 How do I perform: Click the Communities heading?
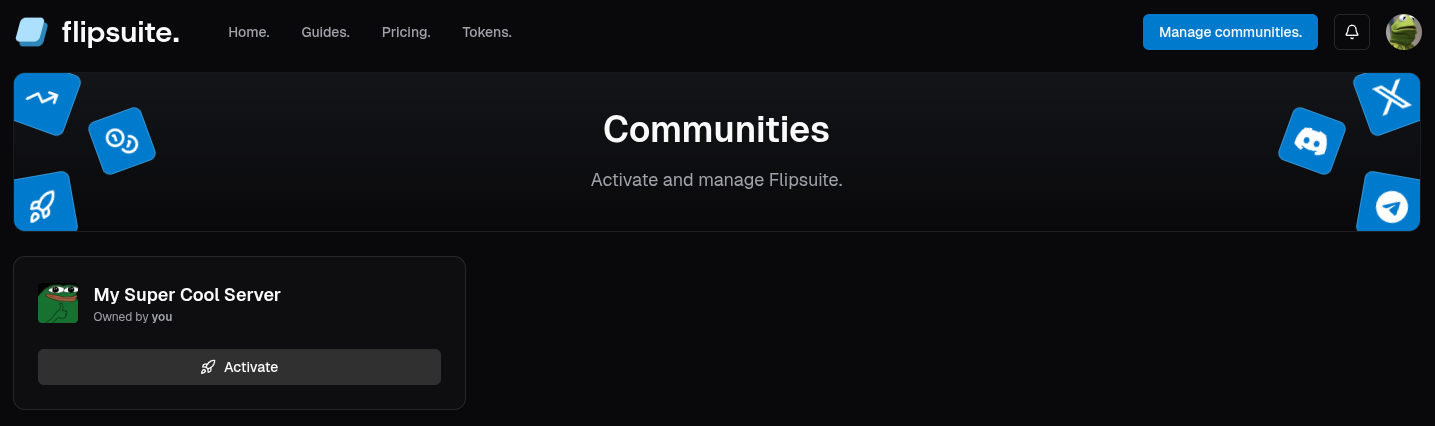(x=716, y=129)
